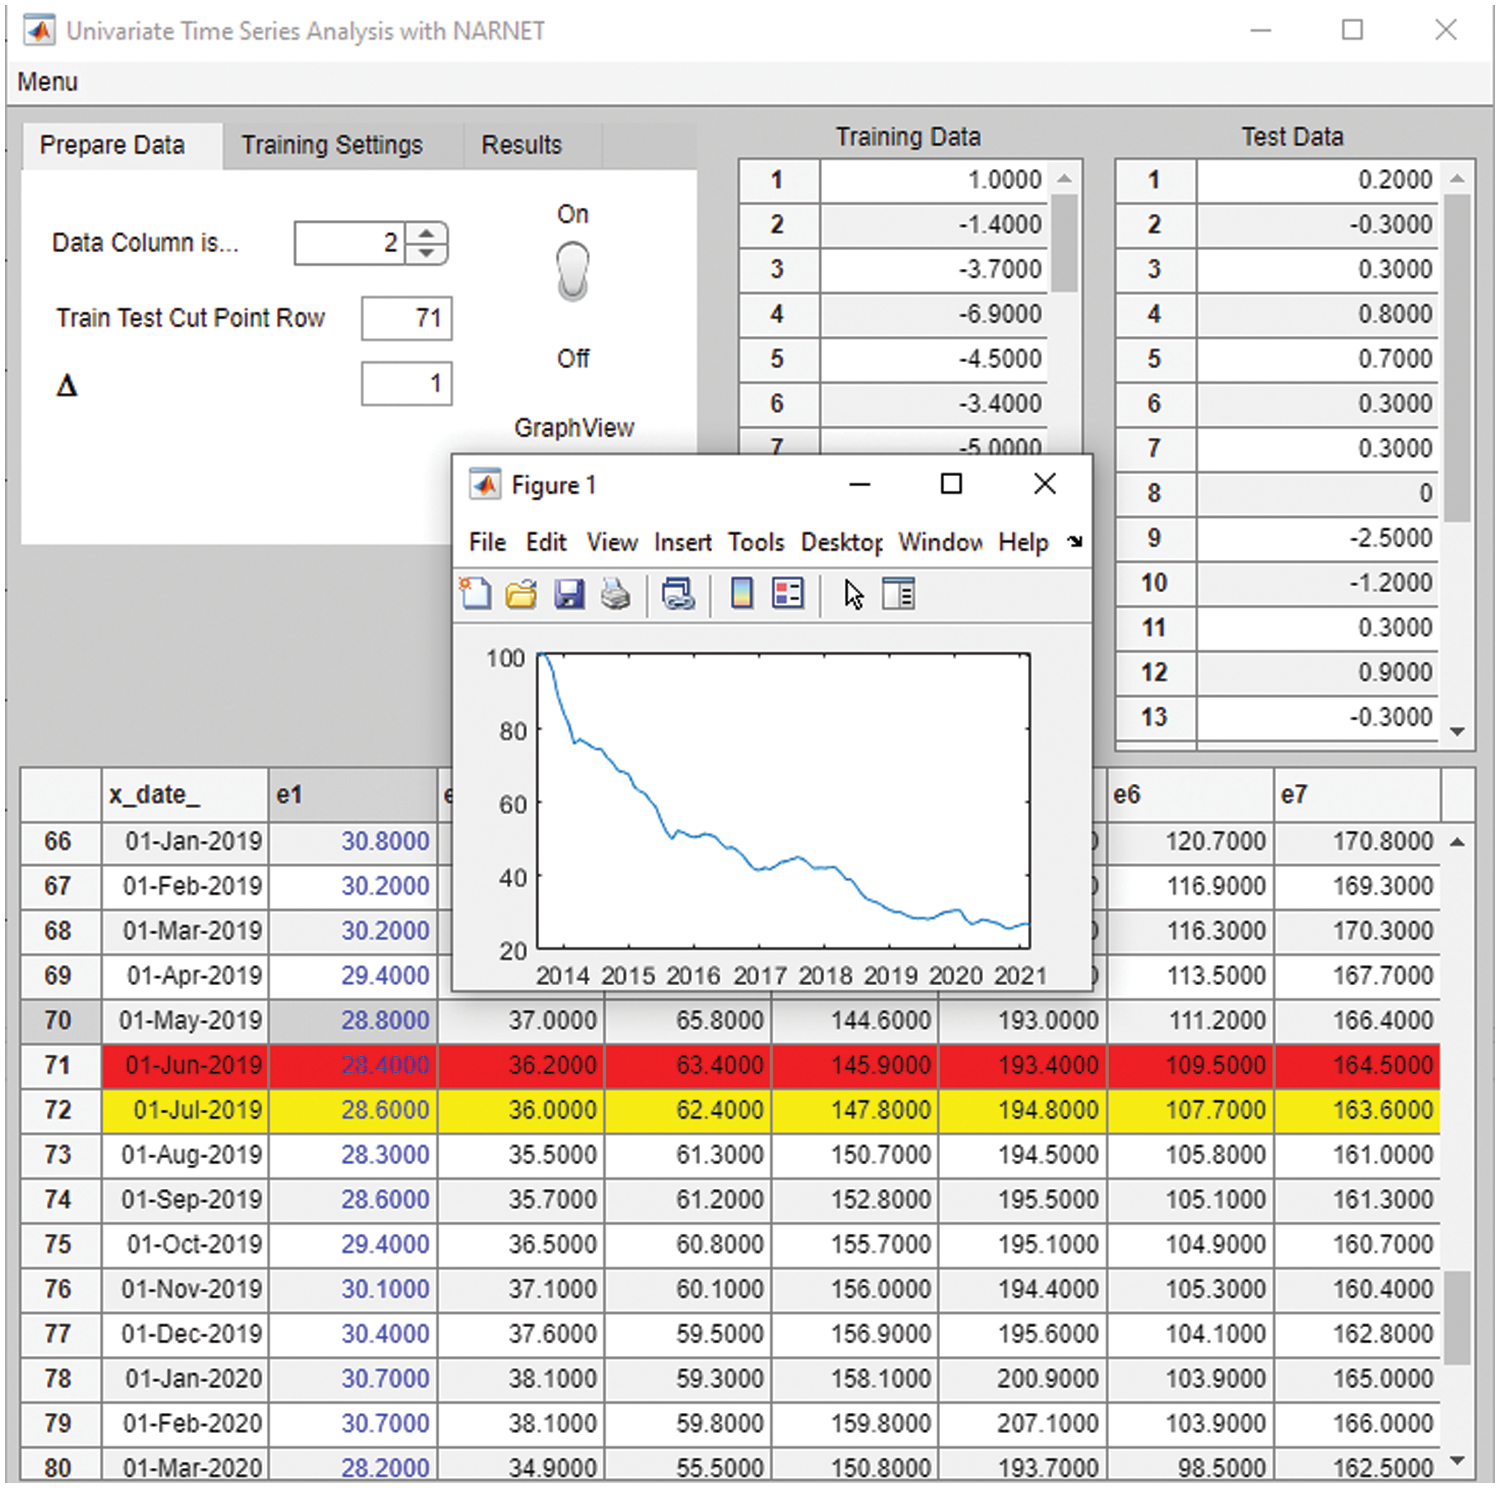
Task: Toggle the GraphView On/Off switch
Action: click(573, 272)
